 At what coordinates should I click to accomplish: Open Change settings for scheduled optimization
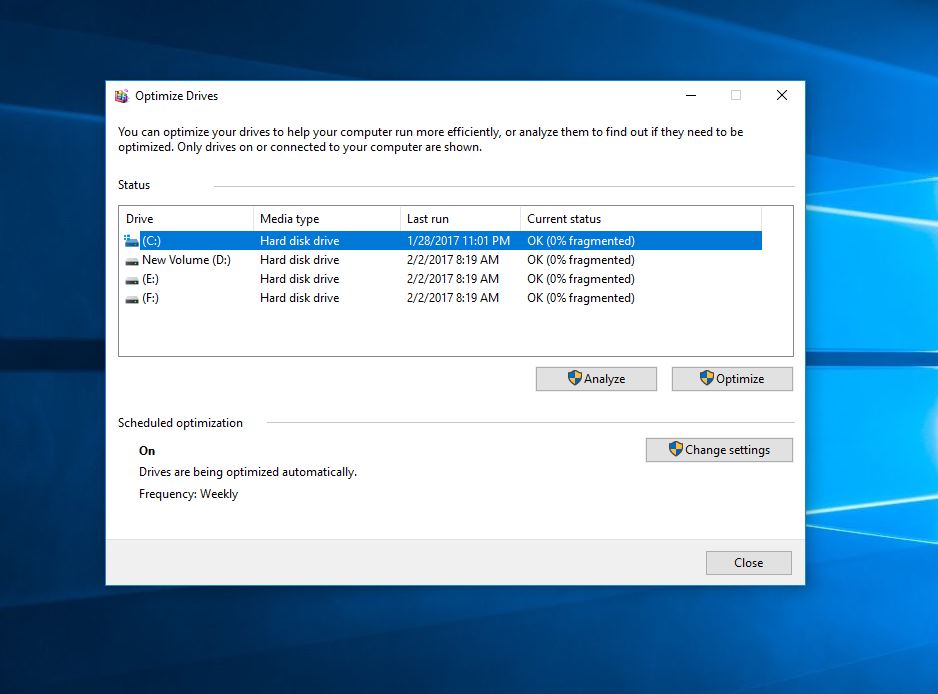pyautogui.click(x=719, y=450)
